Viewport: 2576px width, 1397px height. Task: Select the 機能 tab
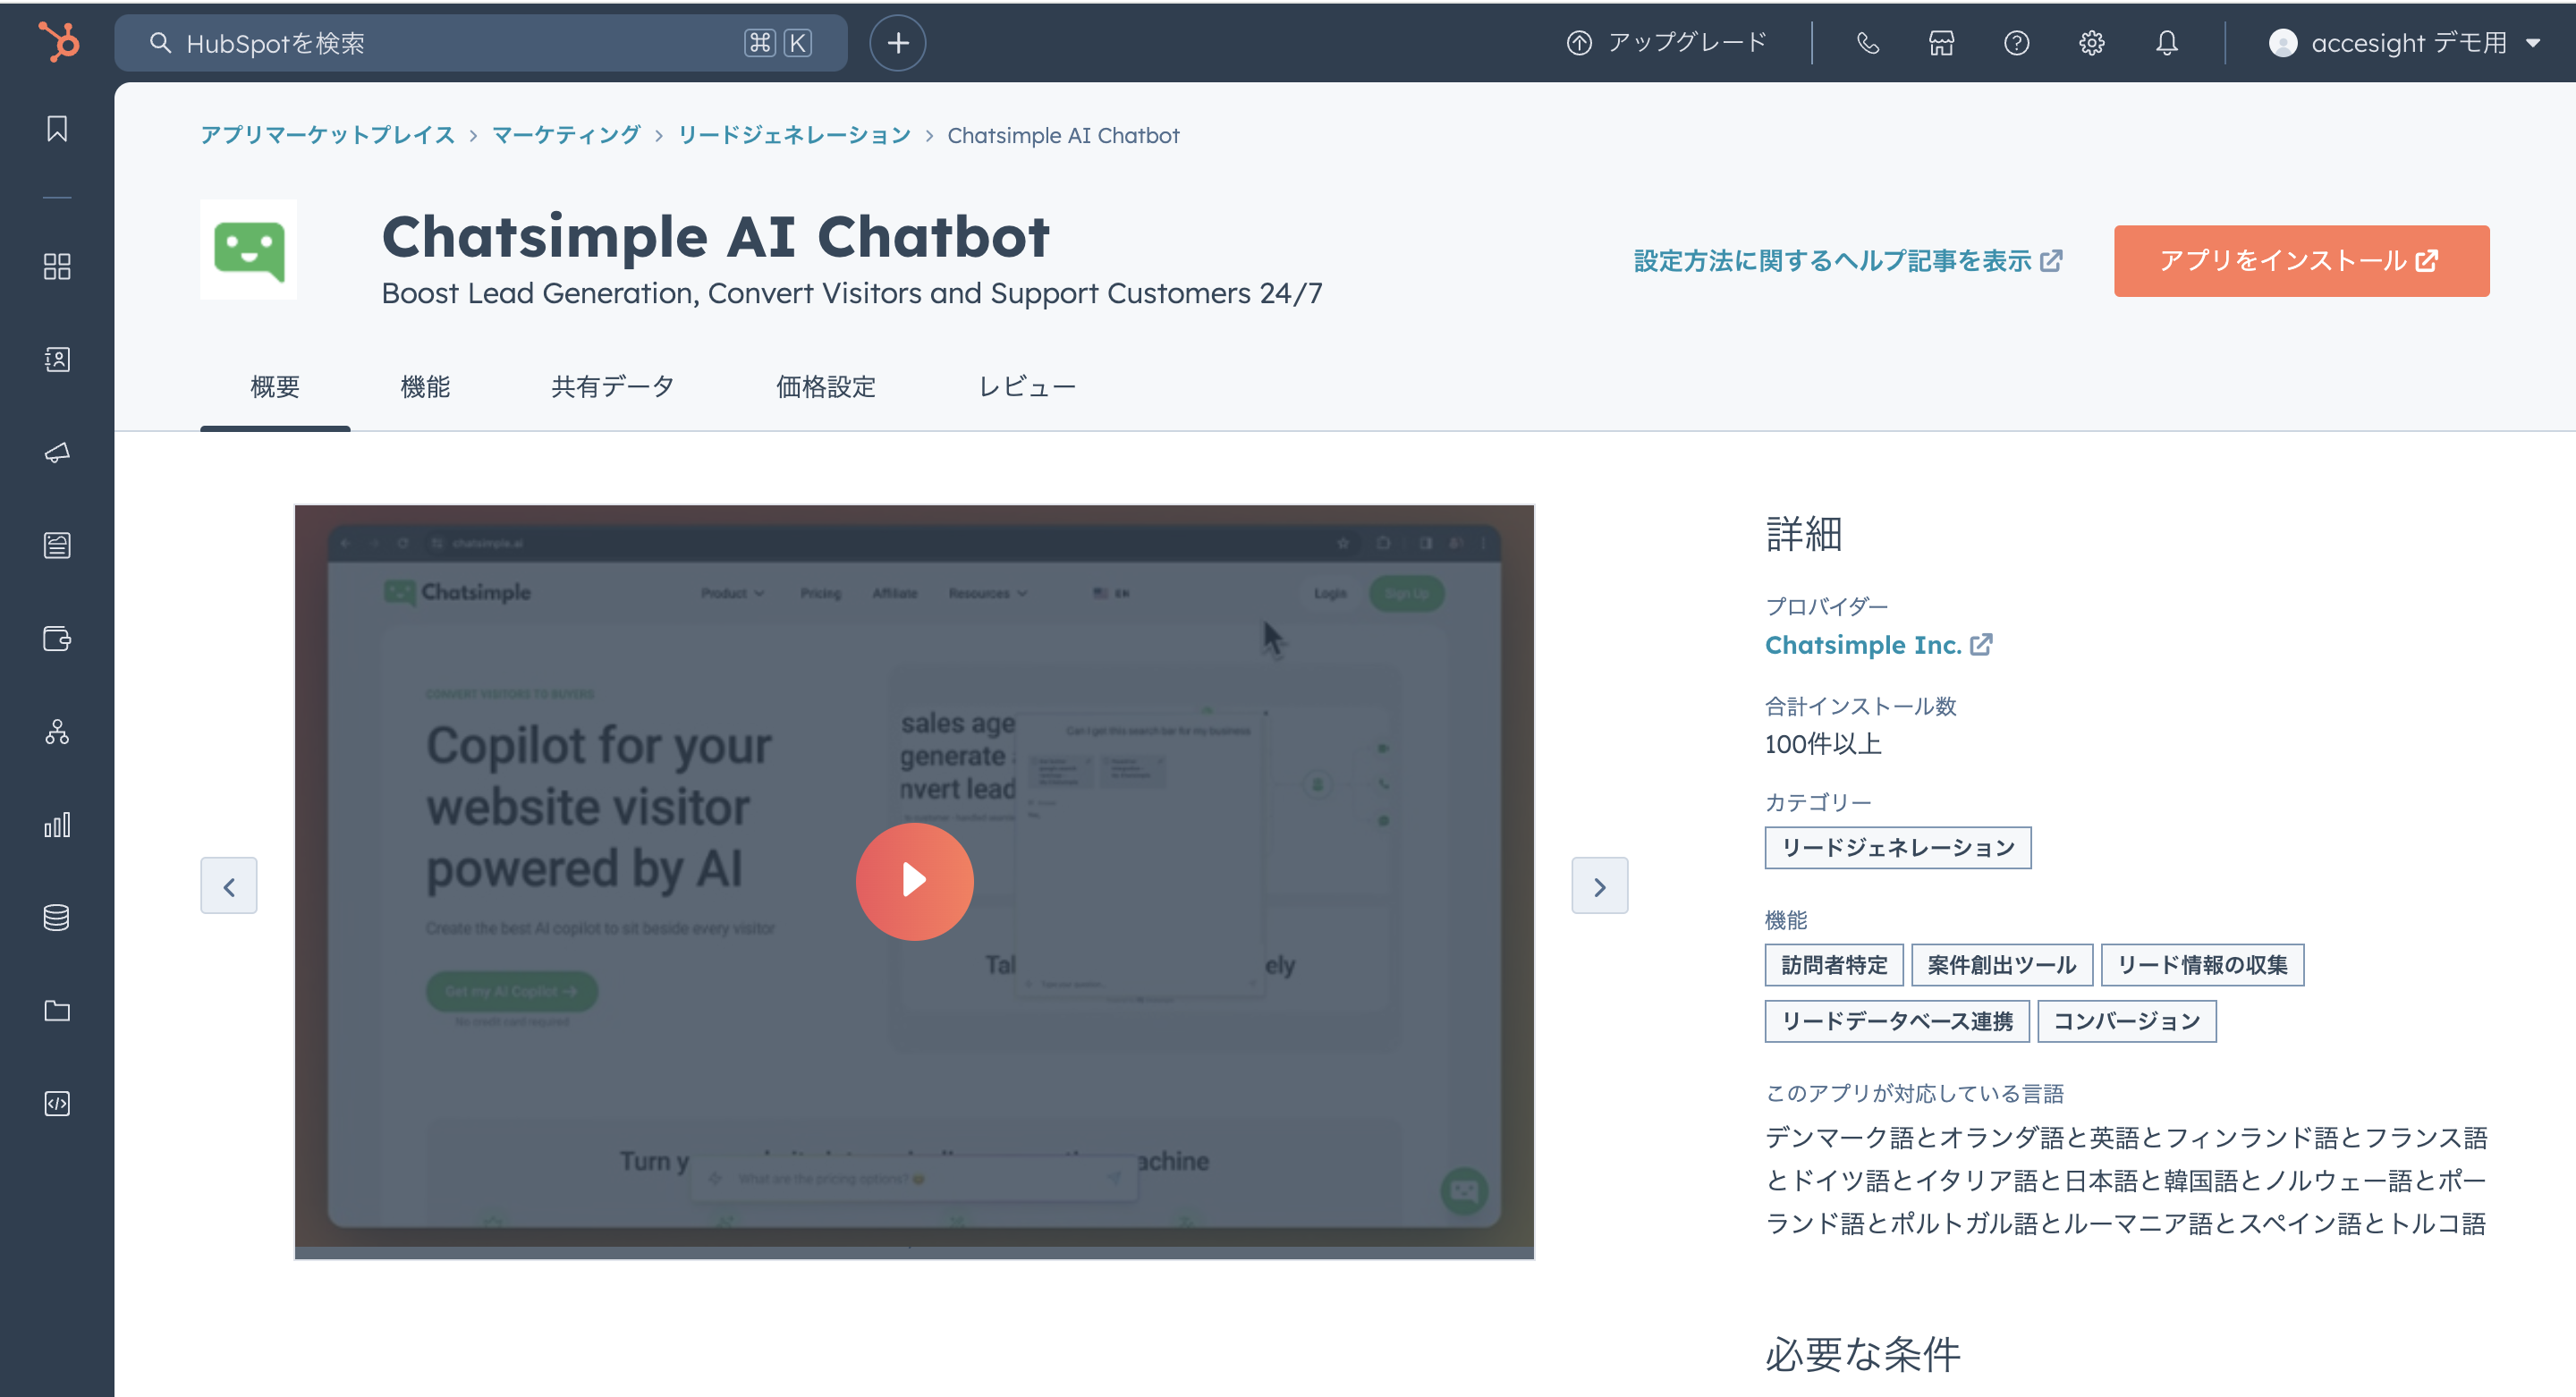click(425, 387)
